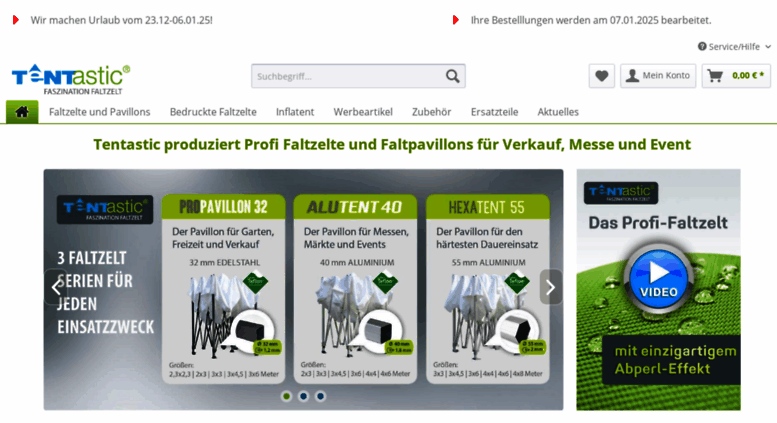Open the shopping cart icon
Screen dimensions: 777x423
click(715, 76)
